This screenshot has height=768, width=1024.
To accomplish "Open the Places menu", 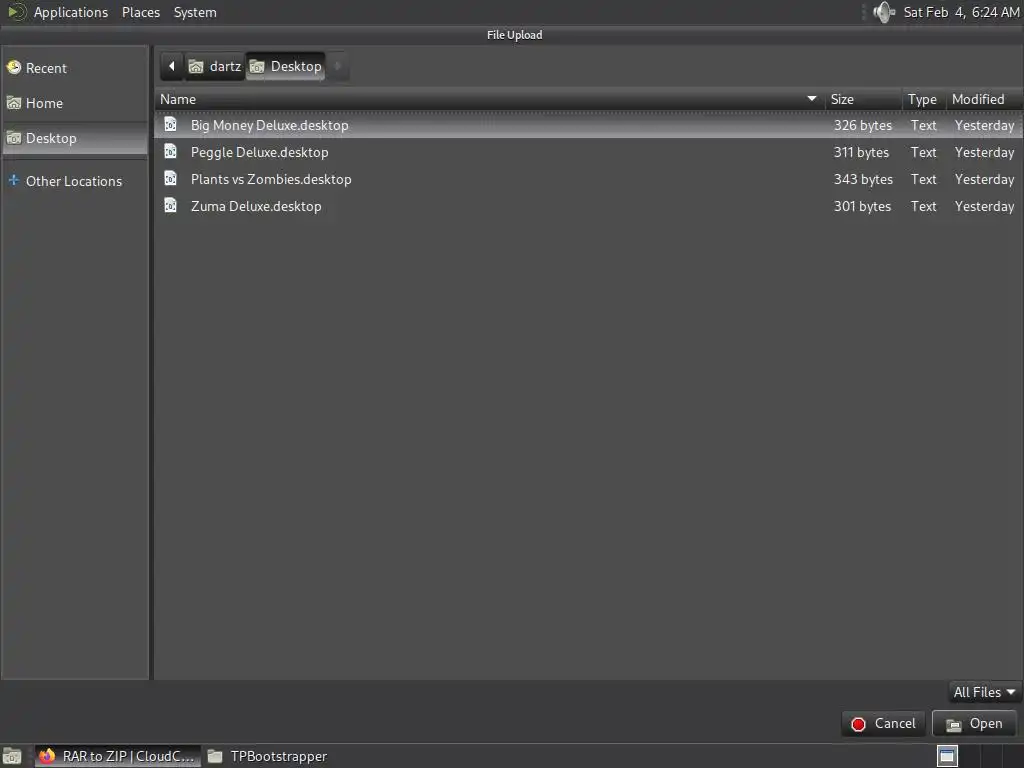I will (x=141, y=12).
